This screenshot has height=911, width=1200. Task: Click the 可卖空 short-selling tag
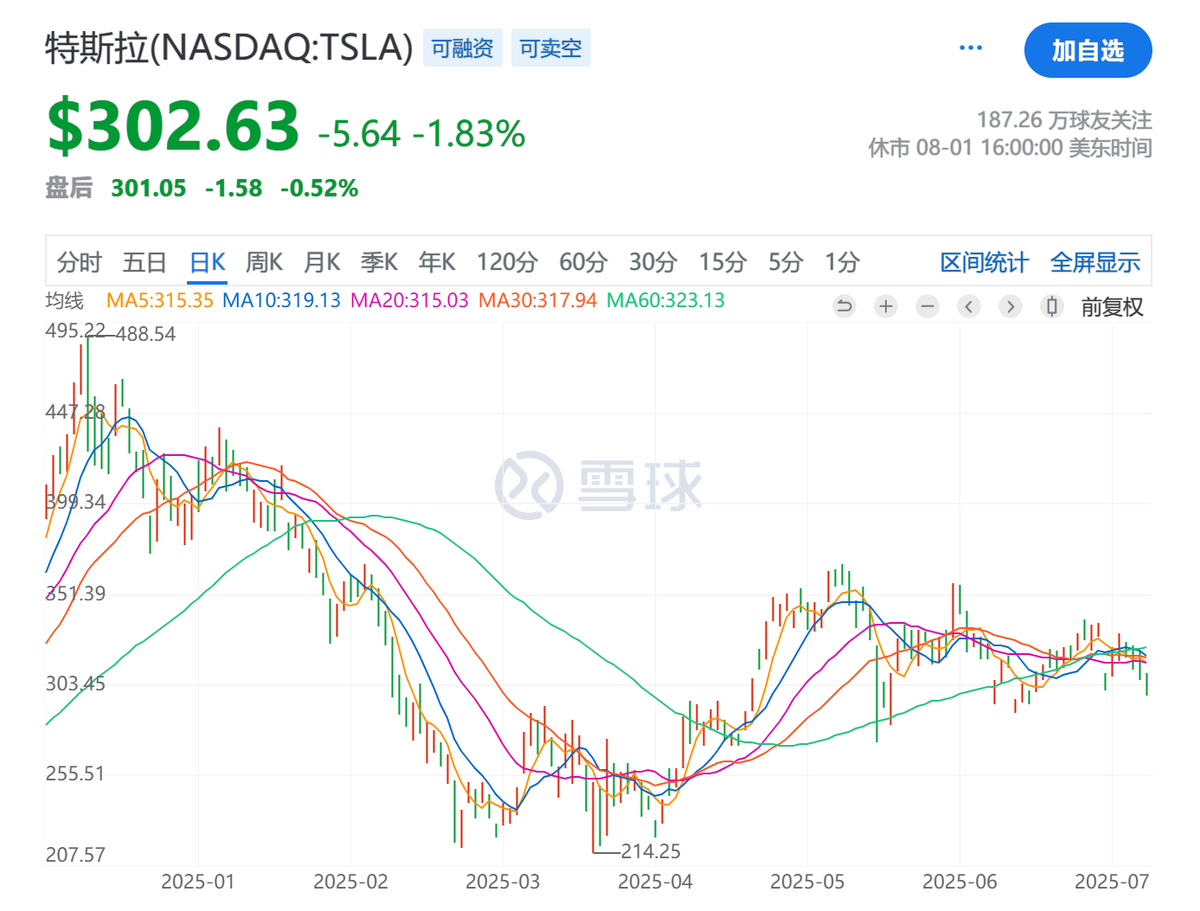click(x=551, y=48)
